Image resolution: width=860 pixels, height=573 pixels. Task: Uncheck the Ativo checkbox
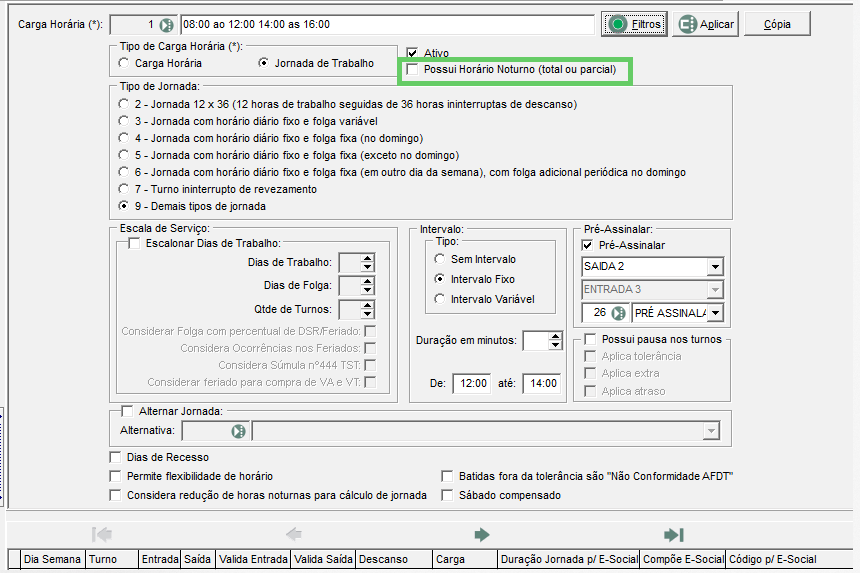click(412, 53)
